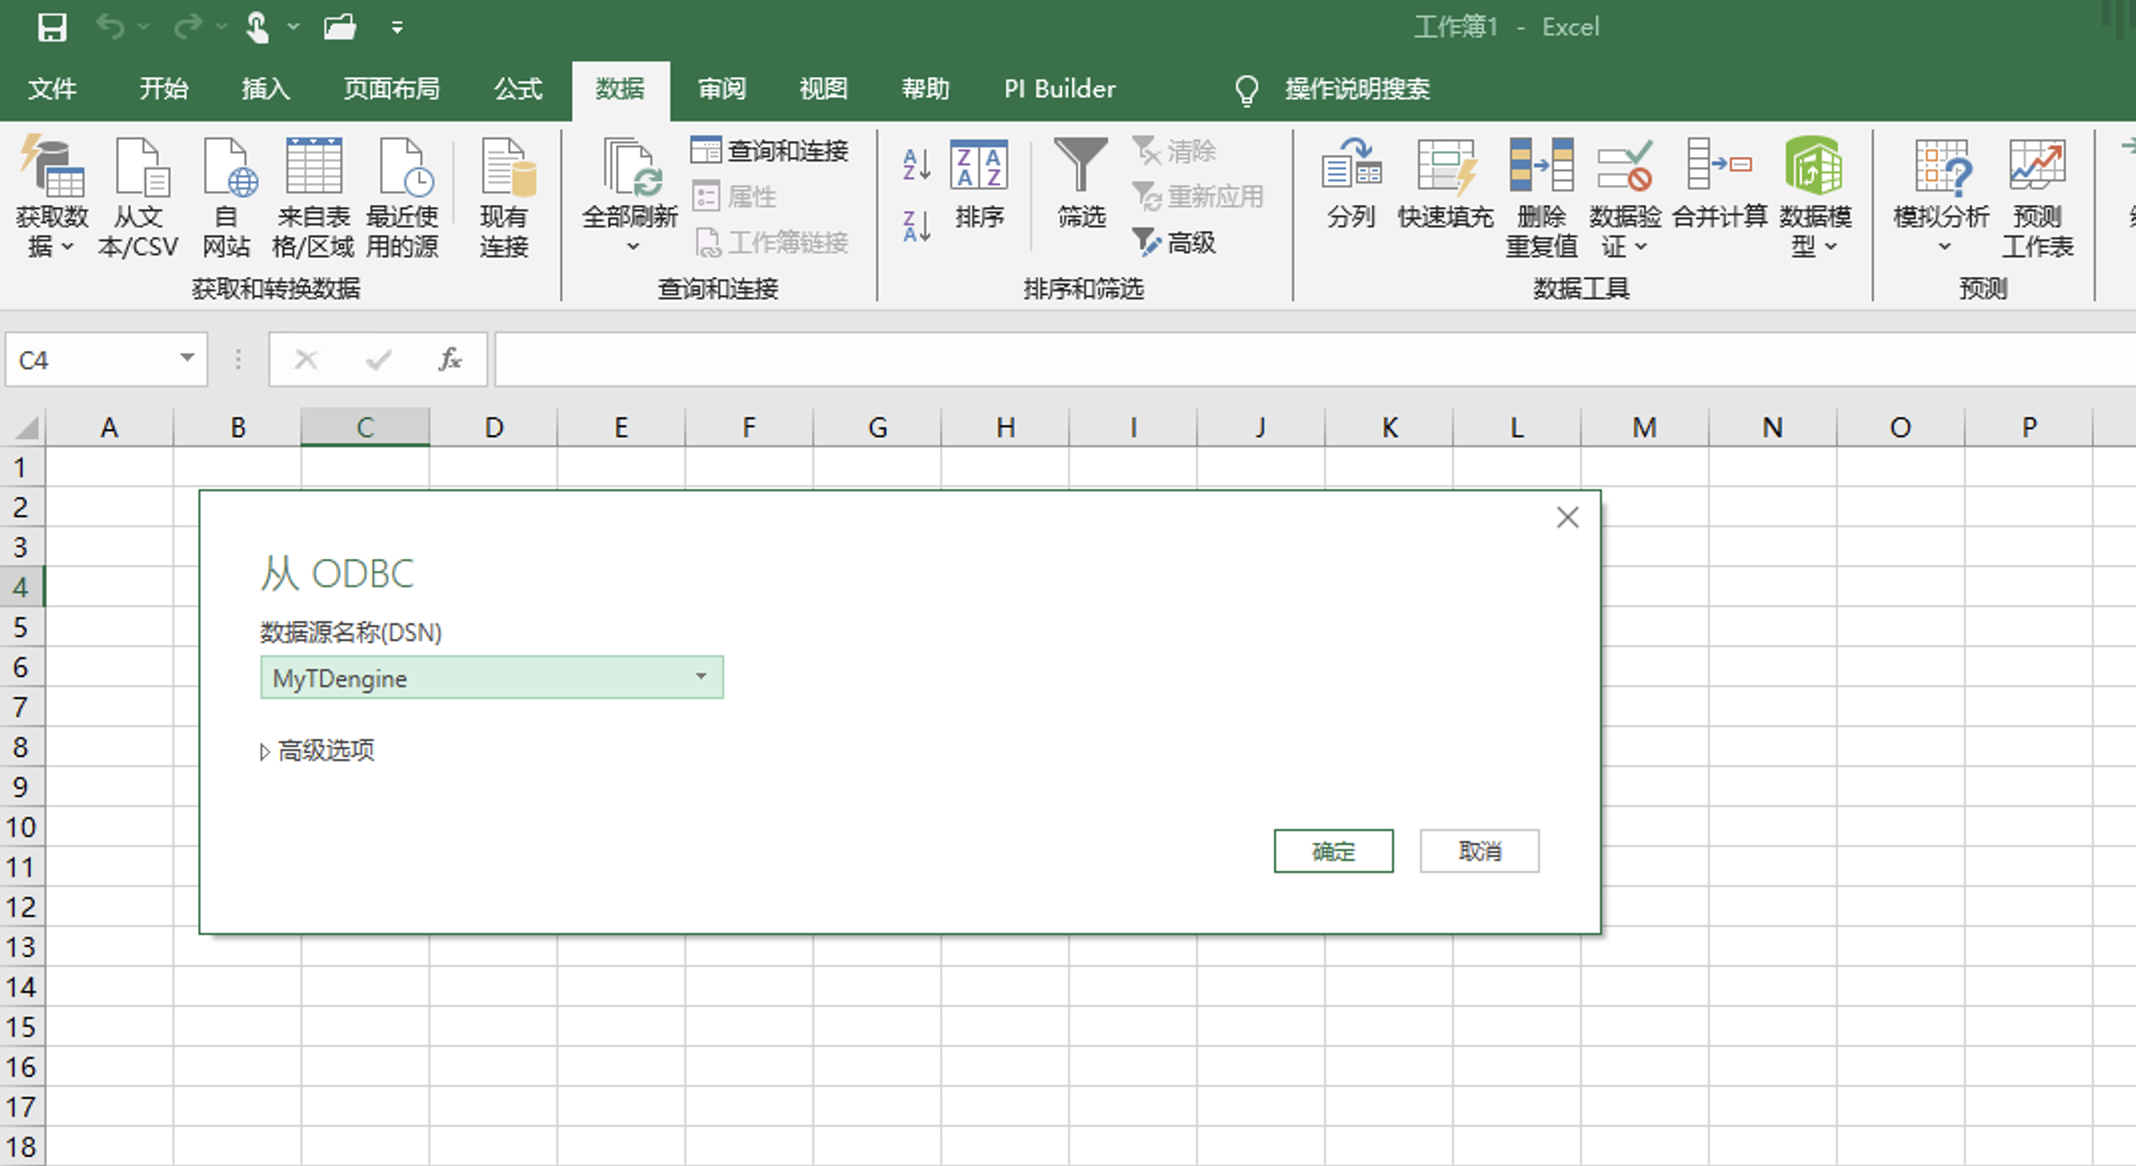
Task: Open 最近使用的源 list
Action: 403,195
